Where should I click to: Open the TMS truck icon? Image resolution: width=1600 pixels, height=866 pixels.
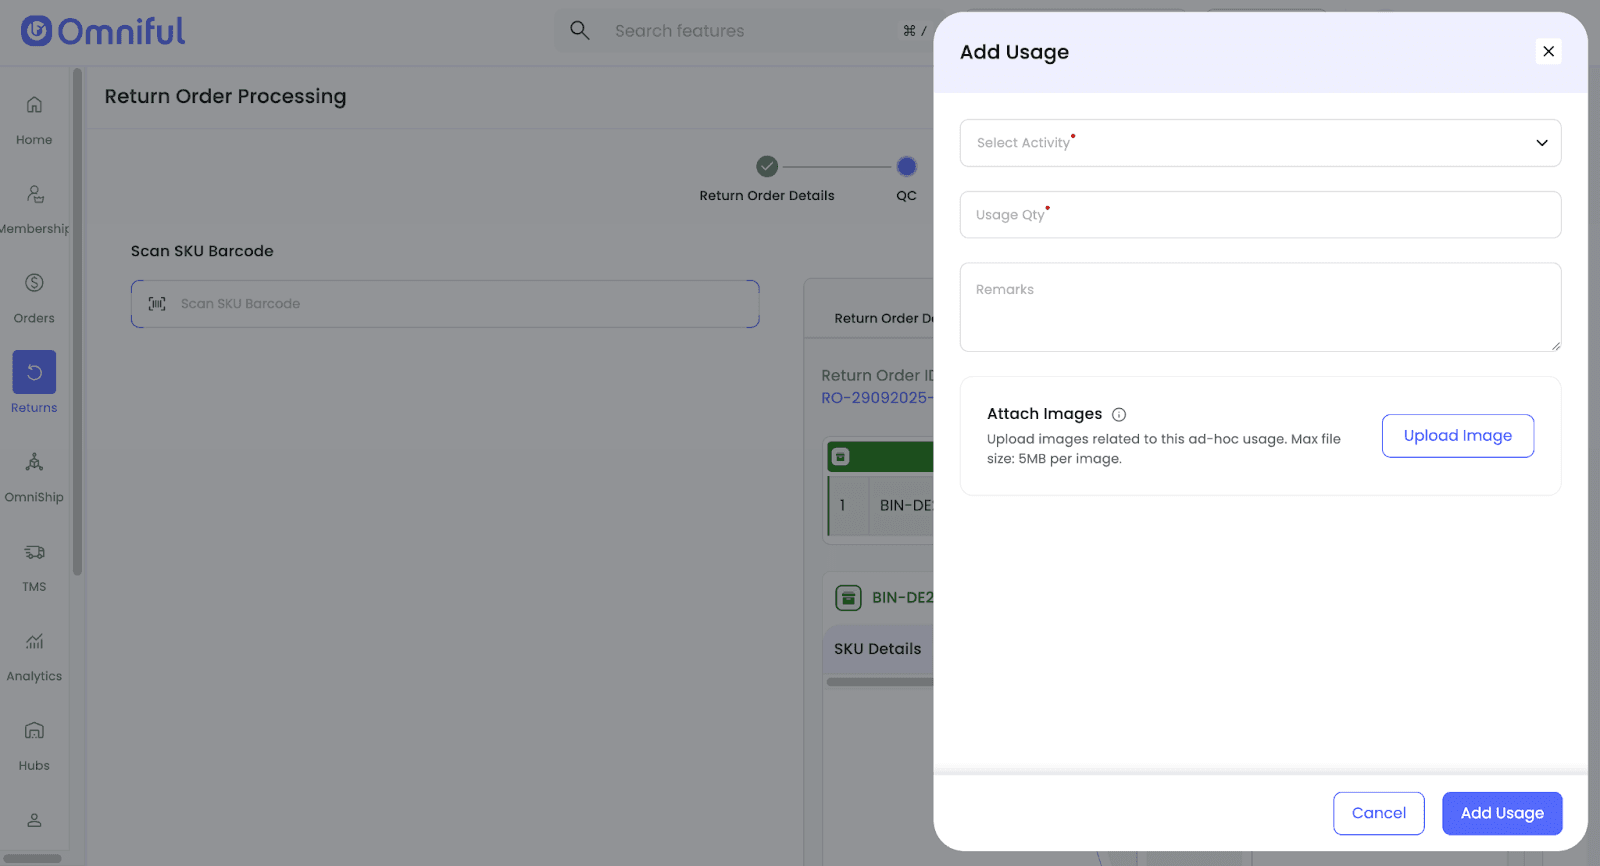click(x=34, y=552)
